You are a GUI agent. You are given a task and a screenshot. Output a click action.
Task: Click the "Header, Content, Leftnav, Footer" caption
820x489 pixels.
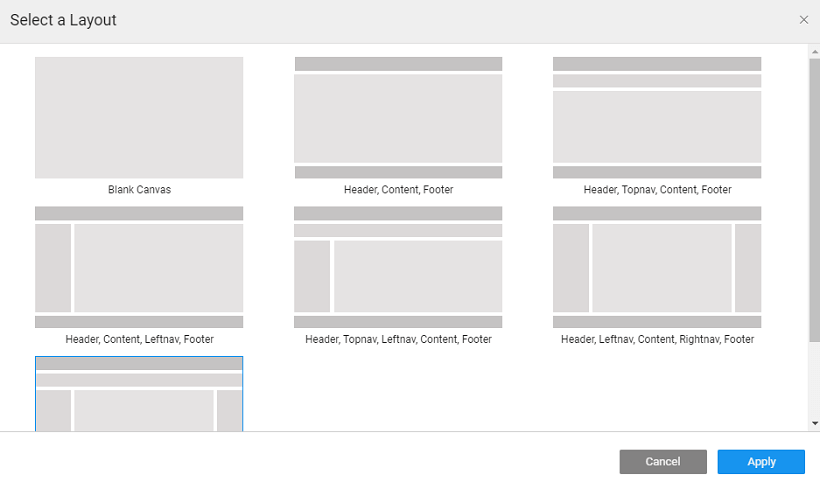(x=139, y=340)
